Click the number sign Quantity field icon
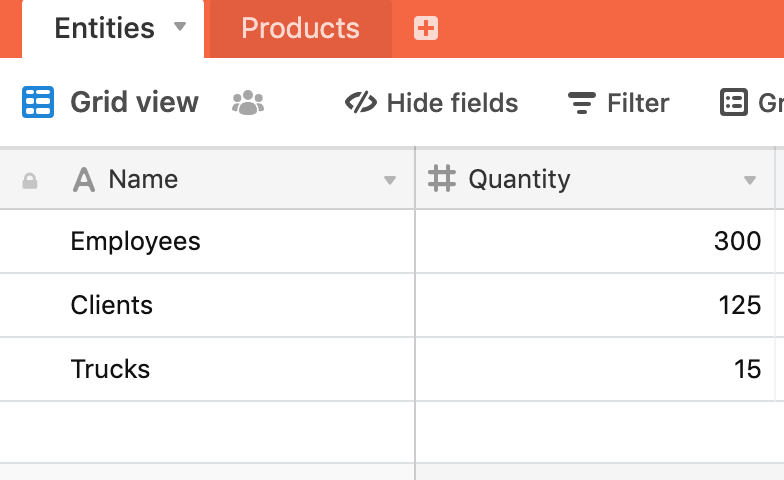The height and width of the screenshot is (480, 784). click(x=442, y=178)
